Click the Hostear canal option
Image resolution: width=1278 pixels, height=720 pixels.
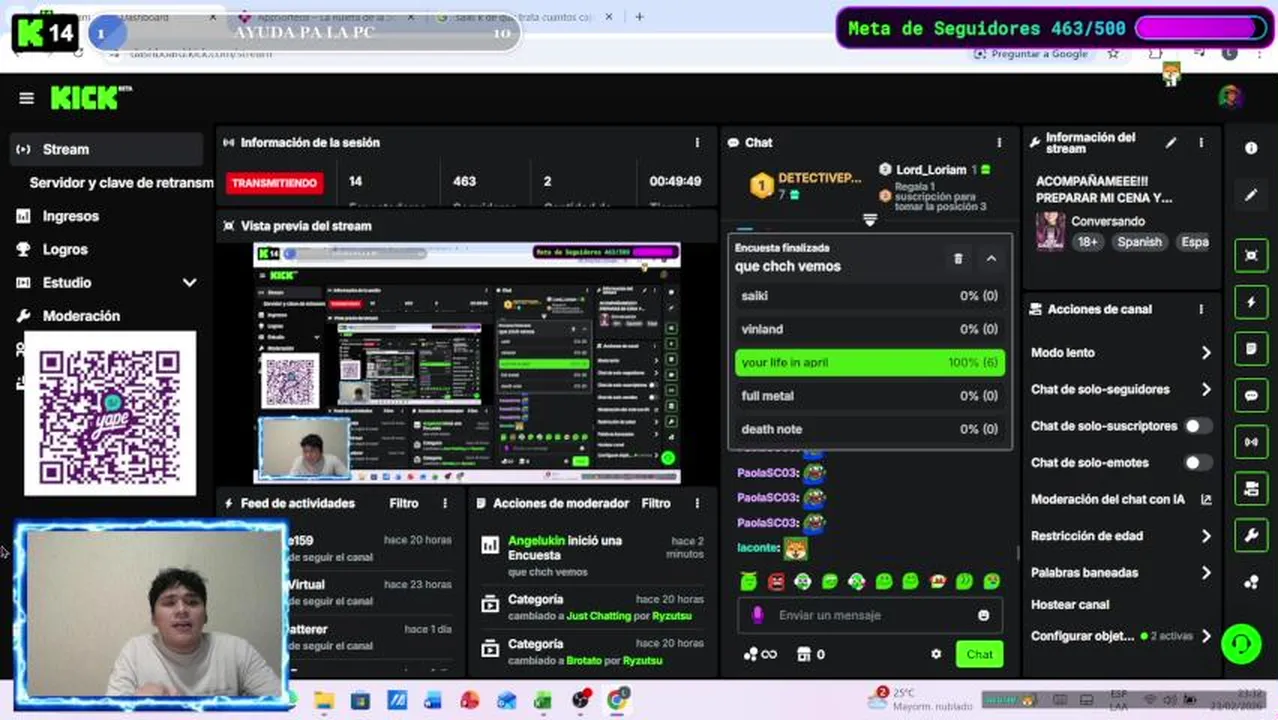point(1070,604)
